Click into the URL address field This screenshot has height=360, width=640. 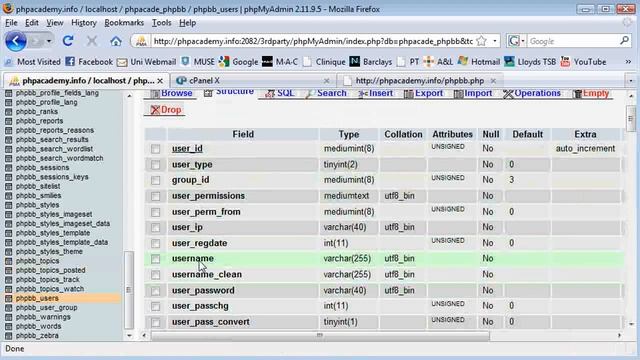point(313,41)
